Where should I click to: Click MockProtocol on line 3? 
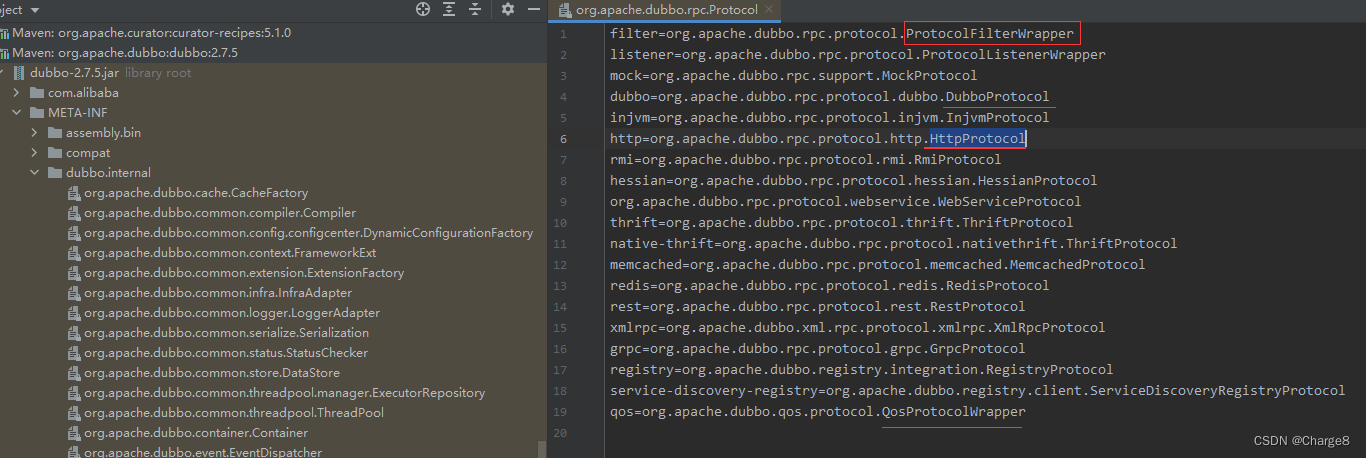pos(930,75)
